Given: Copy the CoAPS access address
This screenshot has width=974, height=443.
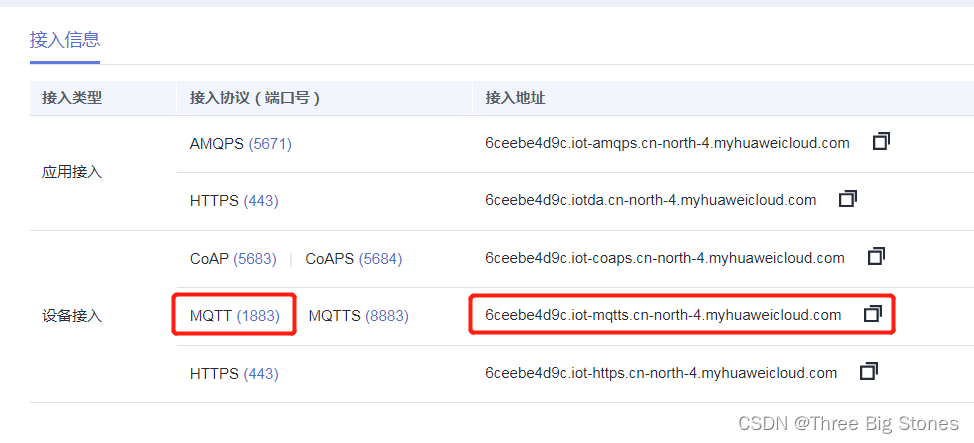Looking at the screenshot, I should pyautogui.click(x=876, y=256).
